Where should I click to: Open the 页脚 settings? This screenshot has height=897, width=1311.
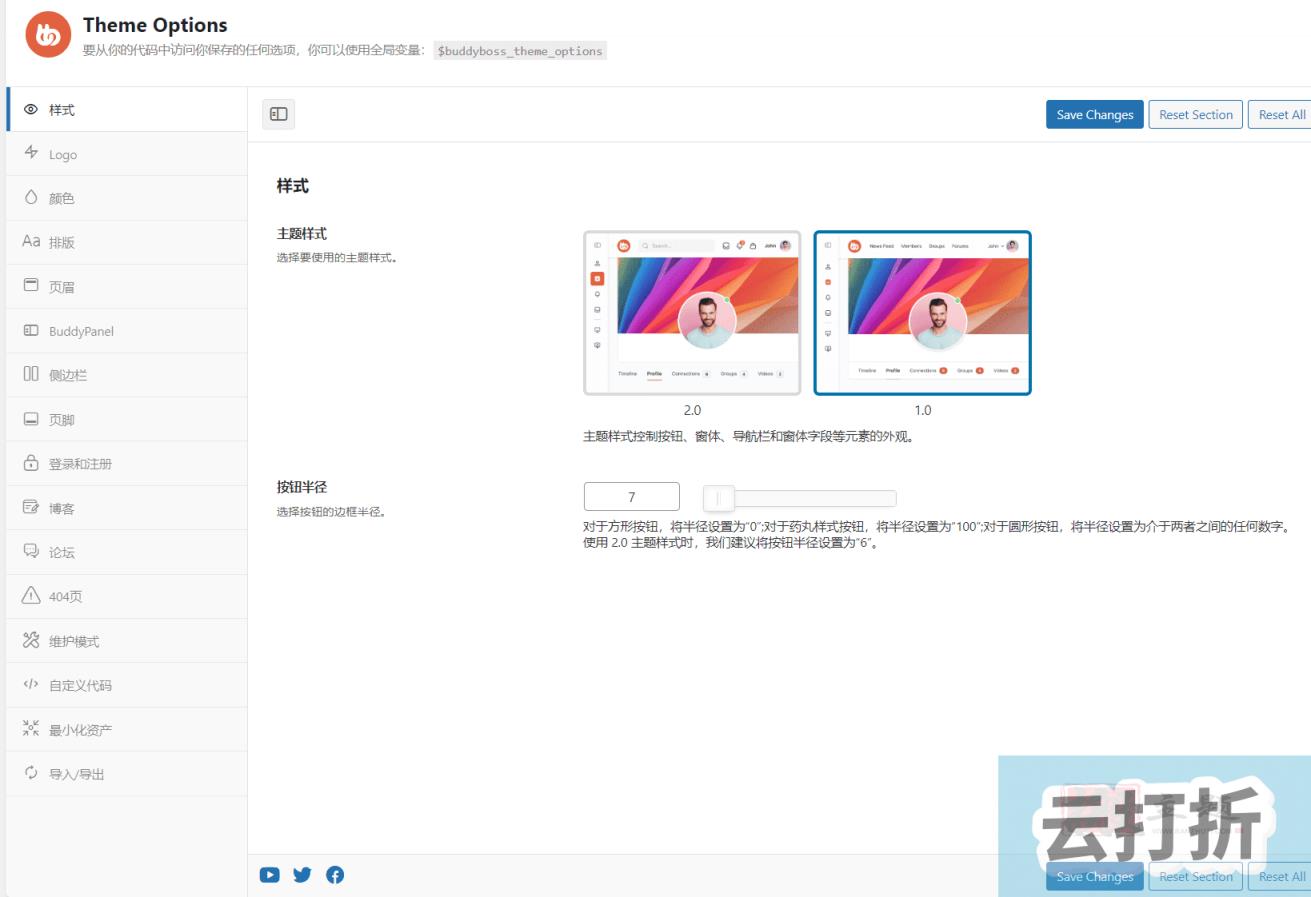click(x=127, y=419)
